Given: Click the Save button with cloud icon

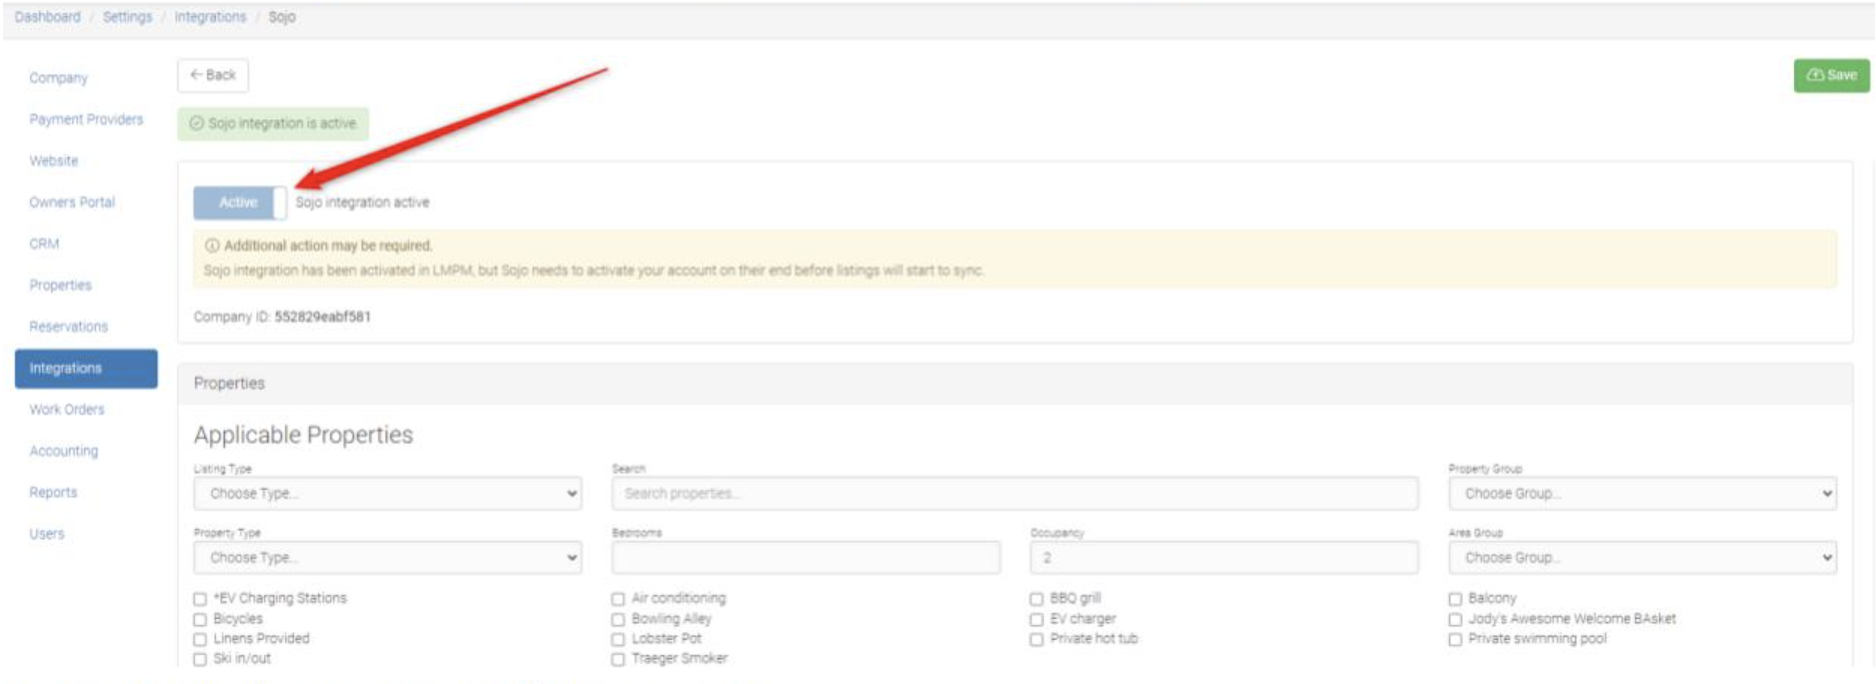Looking at the screenshot, I should pyautogui.click(x=1830, y=75).
